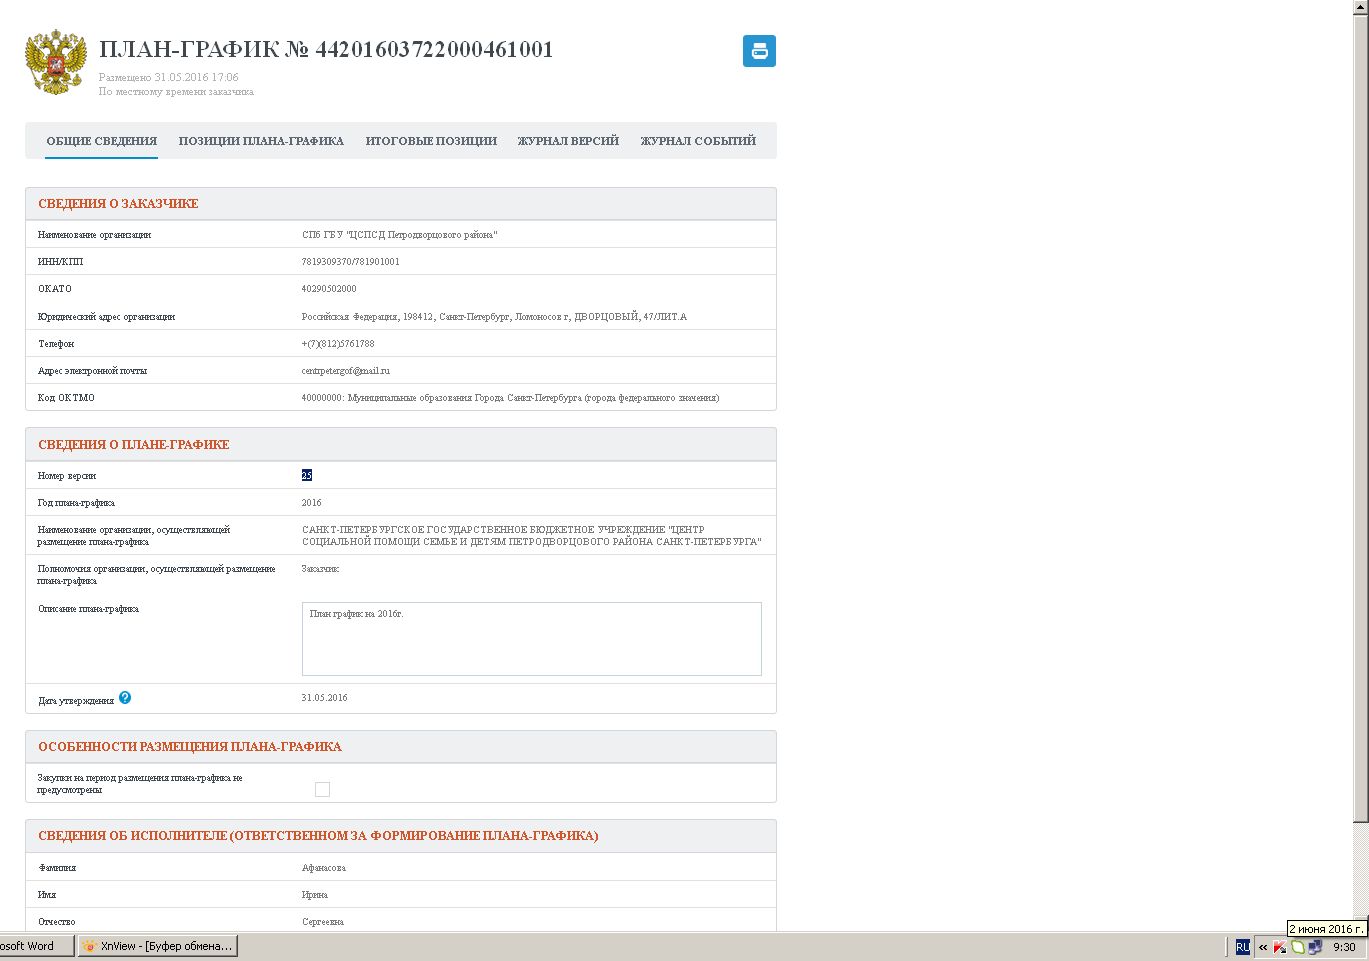The width and height of the screenshot is (1369, 961).
Task: Click inside the Описание плана-графика text area
Action: [532, 639]
